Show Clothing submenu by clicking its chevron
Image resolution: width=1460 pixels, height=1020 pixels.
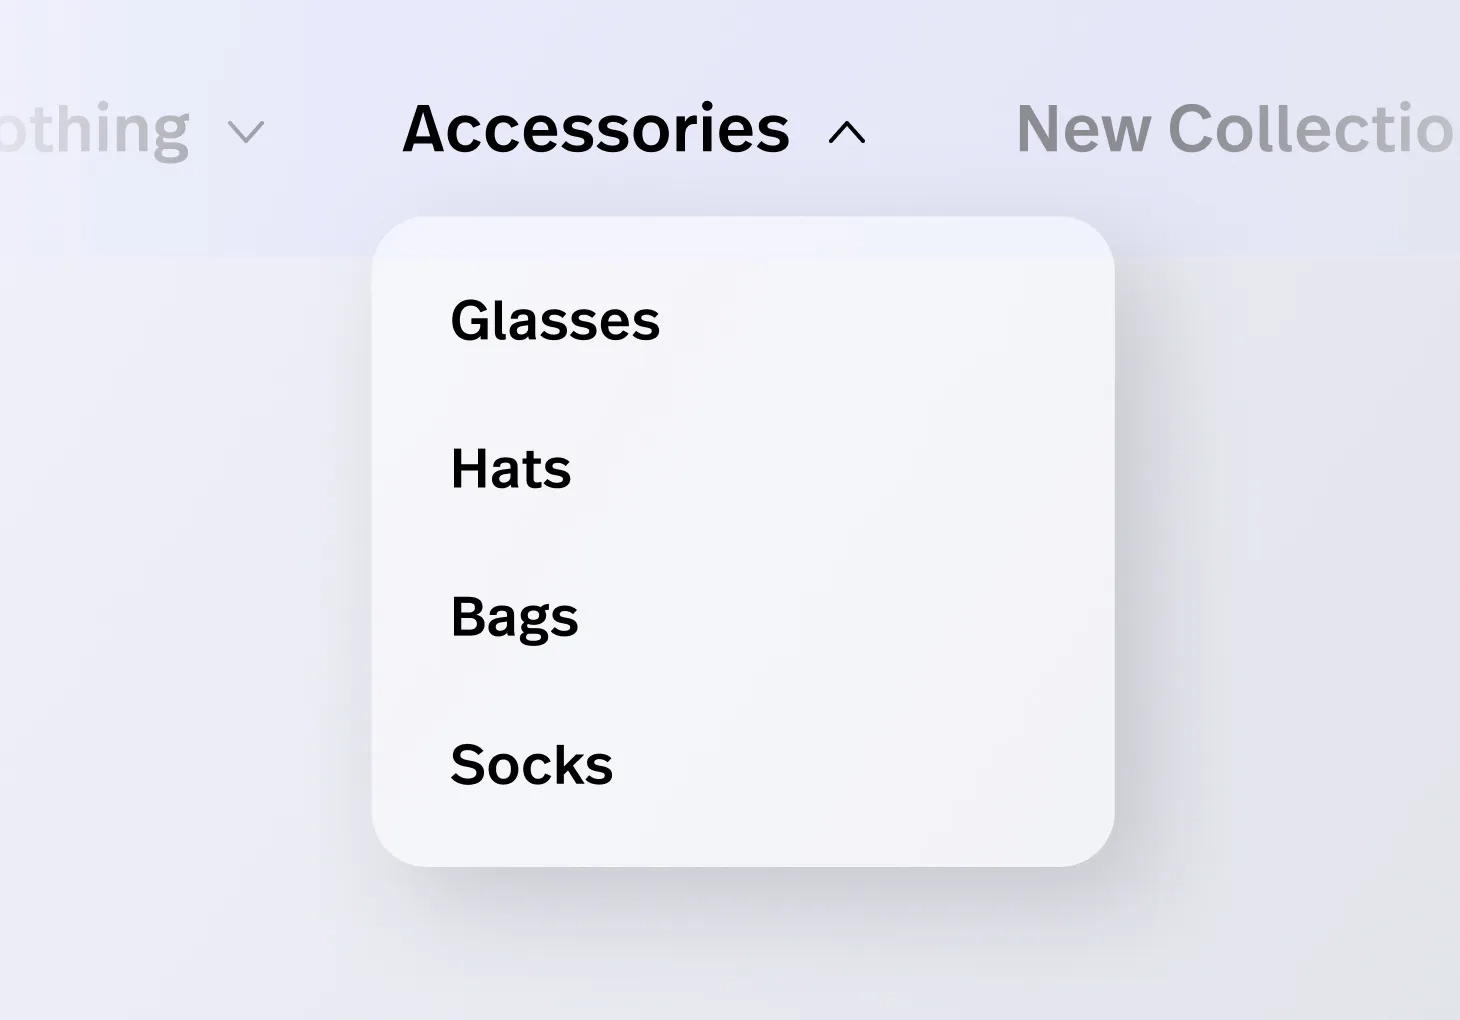(x=246, y=132)
